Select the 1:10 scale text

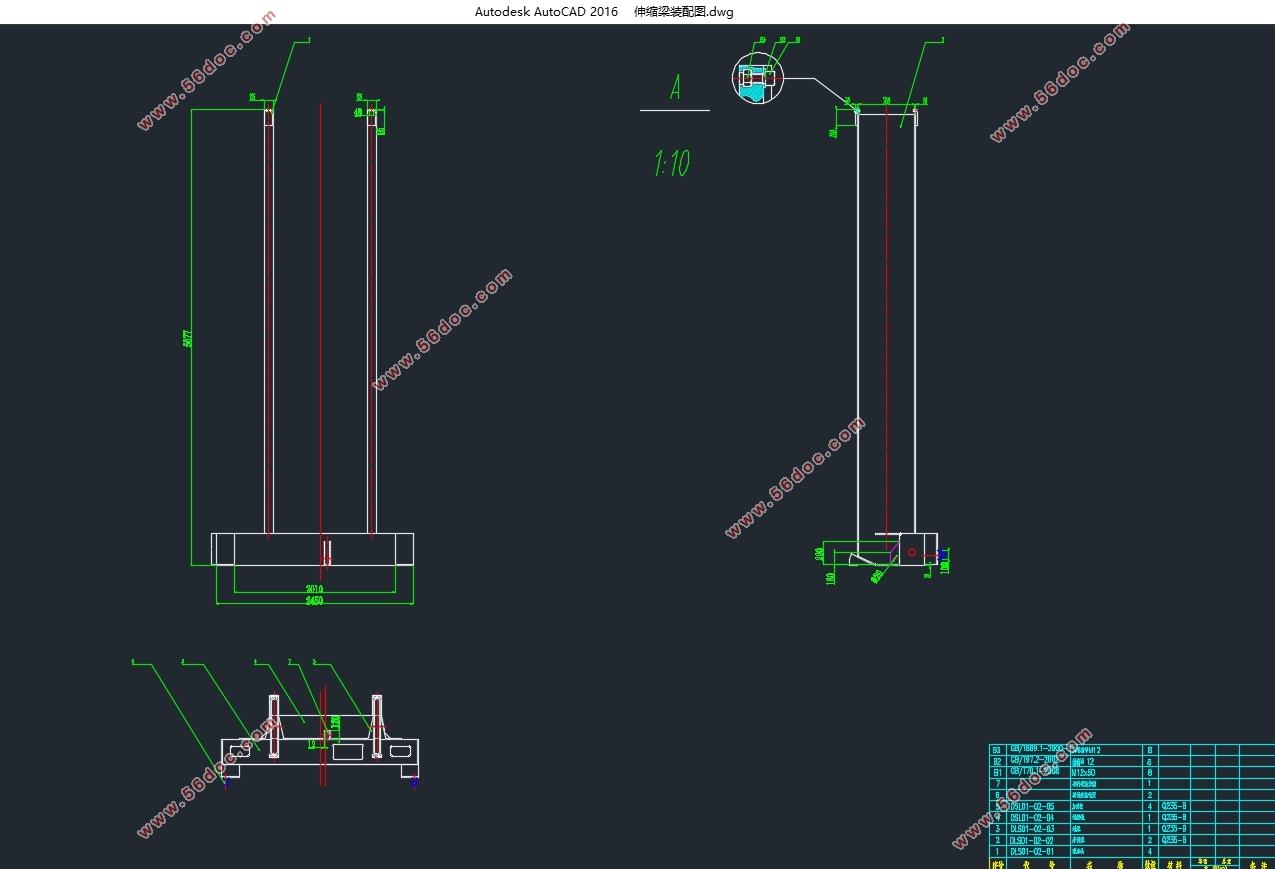[672, 163]
